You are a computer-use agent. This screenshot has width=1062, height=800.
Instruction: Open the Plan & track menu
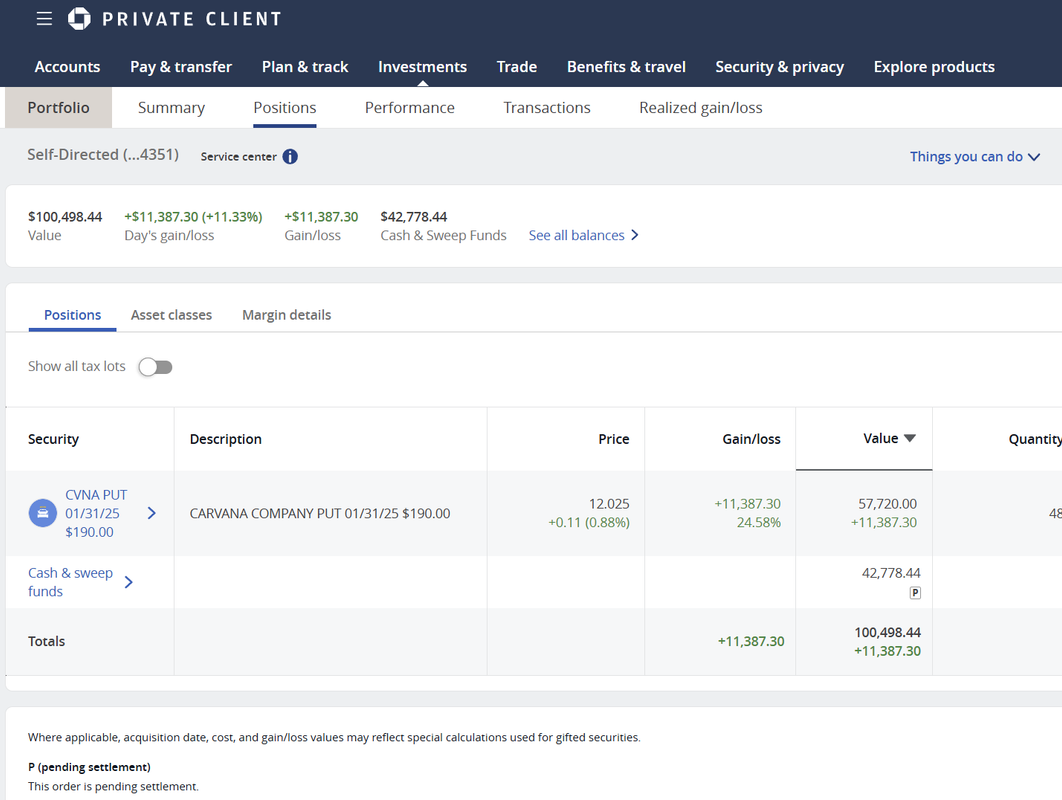305,67
